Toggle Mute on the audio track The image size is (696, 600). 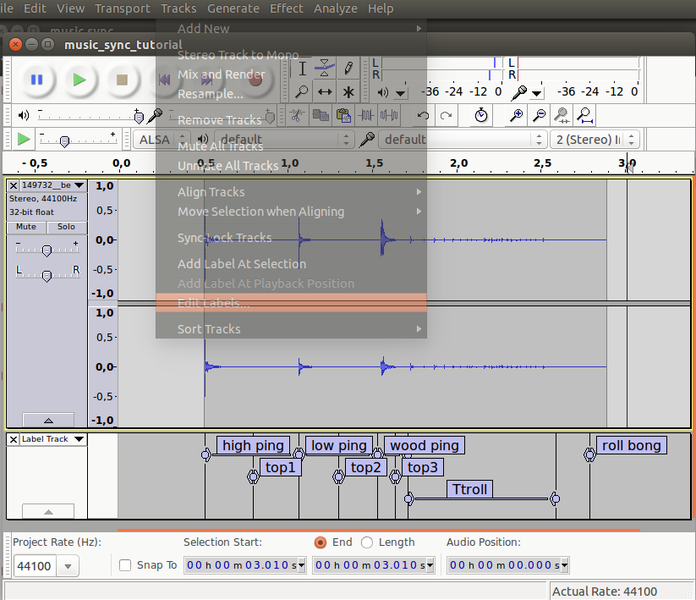(26, 227)
